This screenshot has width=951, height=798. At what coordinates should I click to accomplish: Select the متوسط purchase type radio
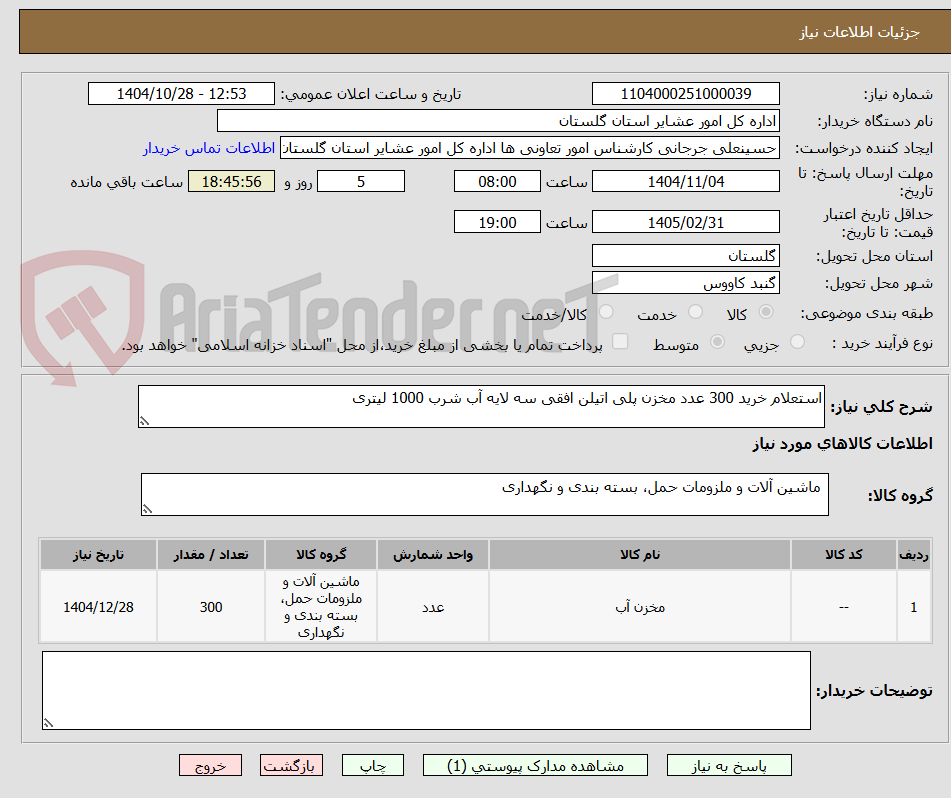click(x=717, y=342)
